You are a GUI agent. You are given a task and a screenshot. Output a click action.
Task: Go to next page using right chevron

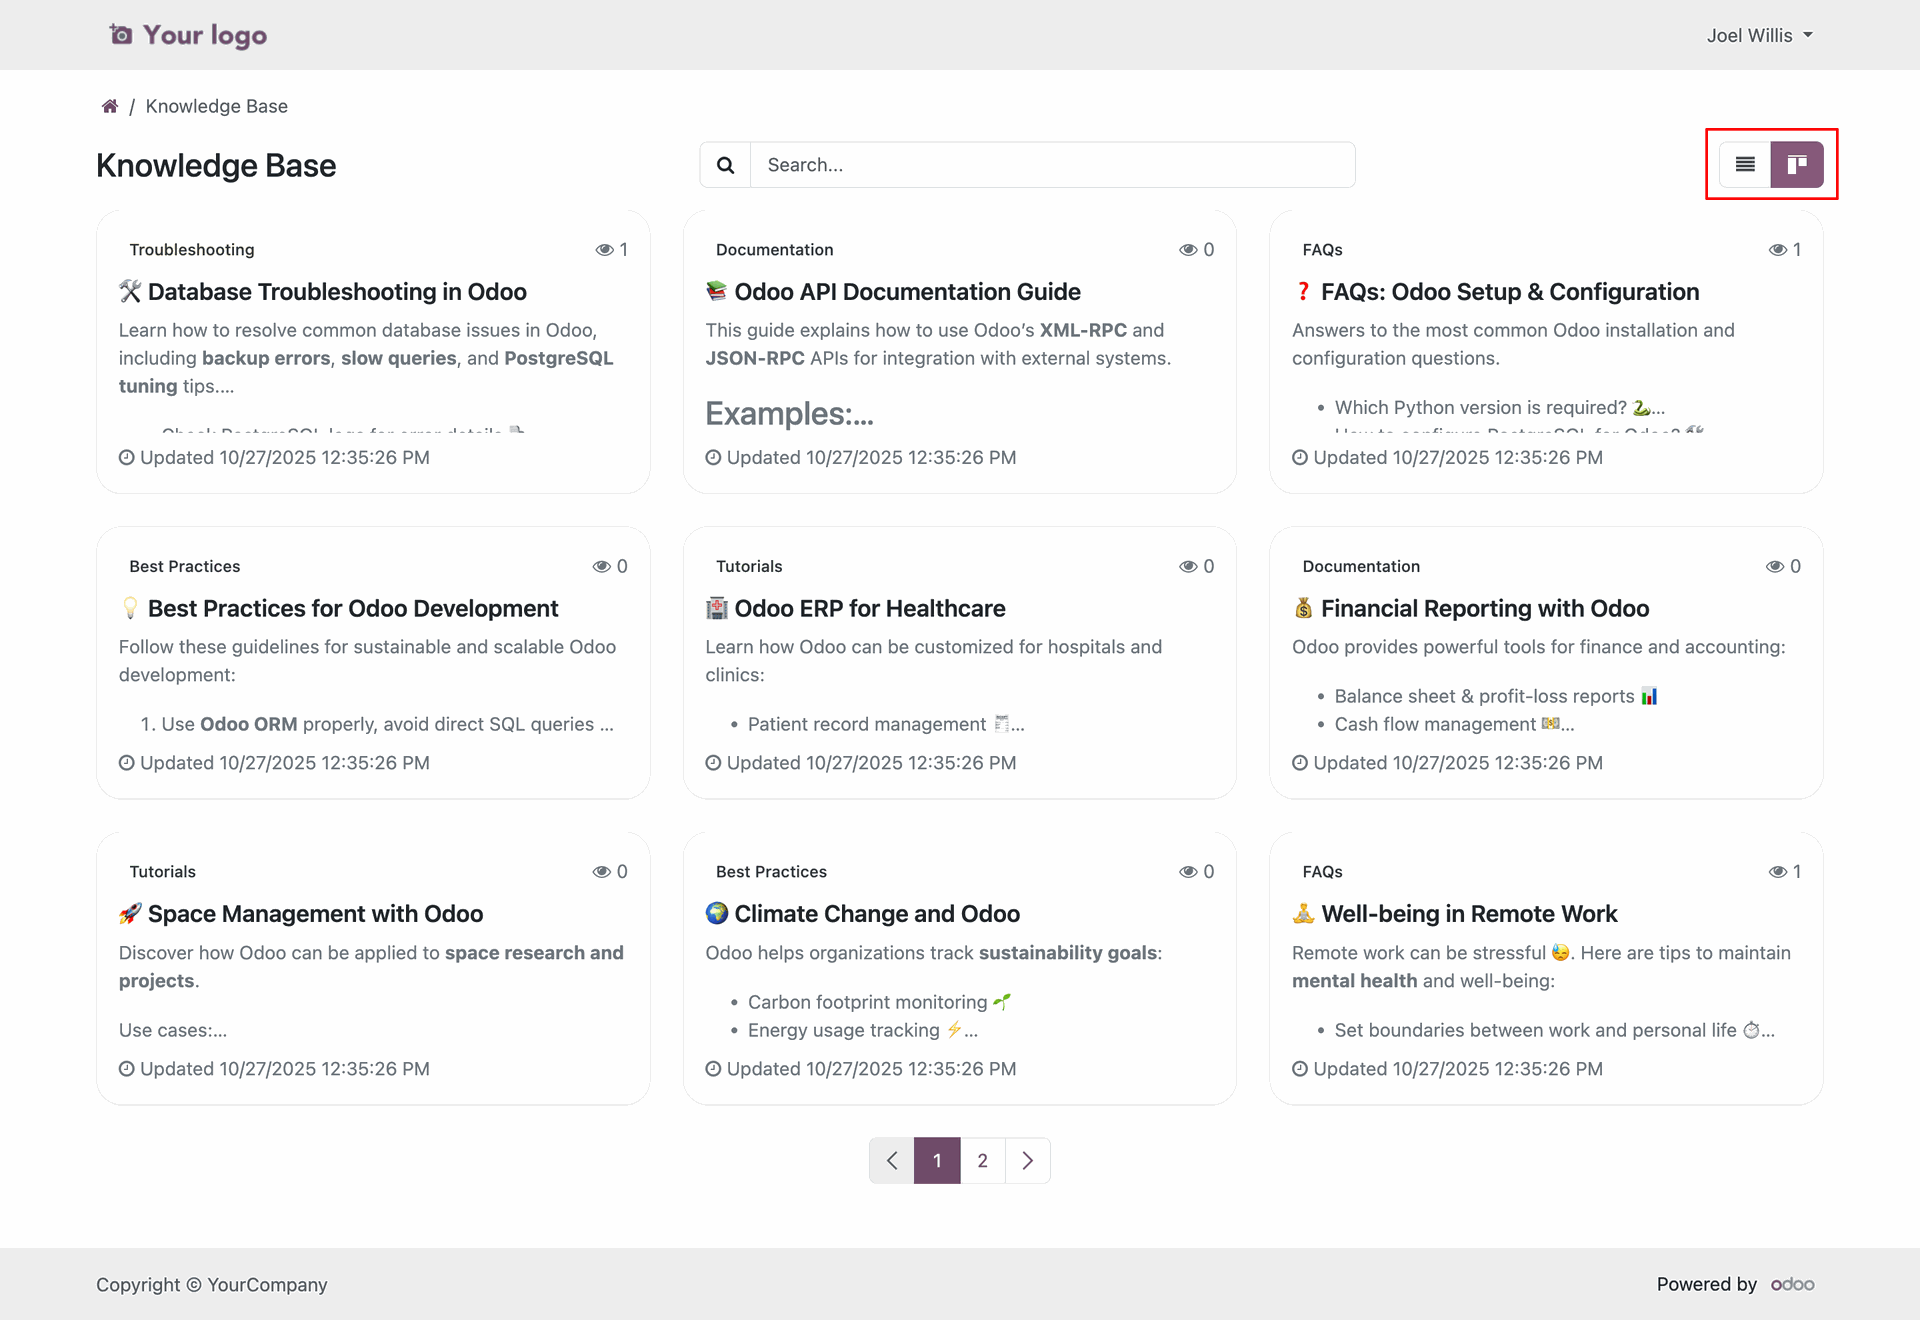point(1027,1160)
